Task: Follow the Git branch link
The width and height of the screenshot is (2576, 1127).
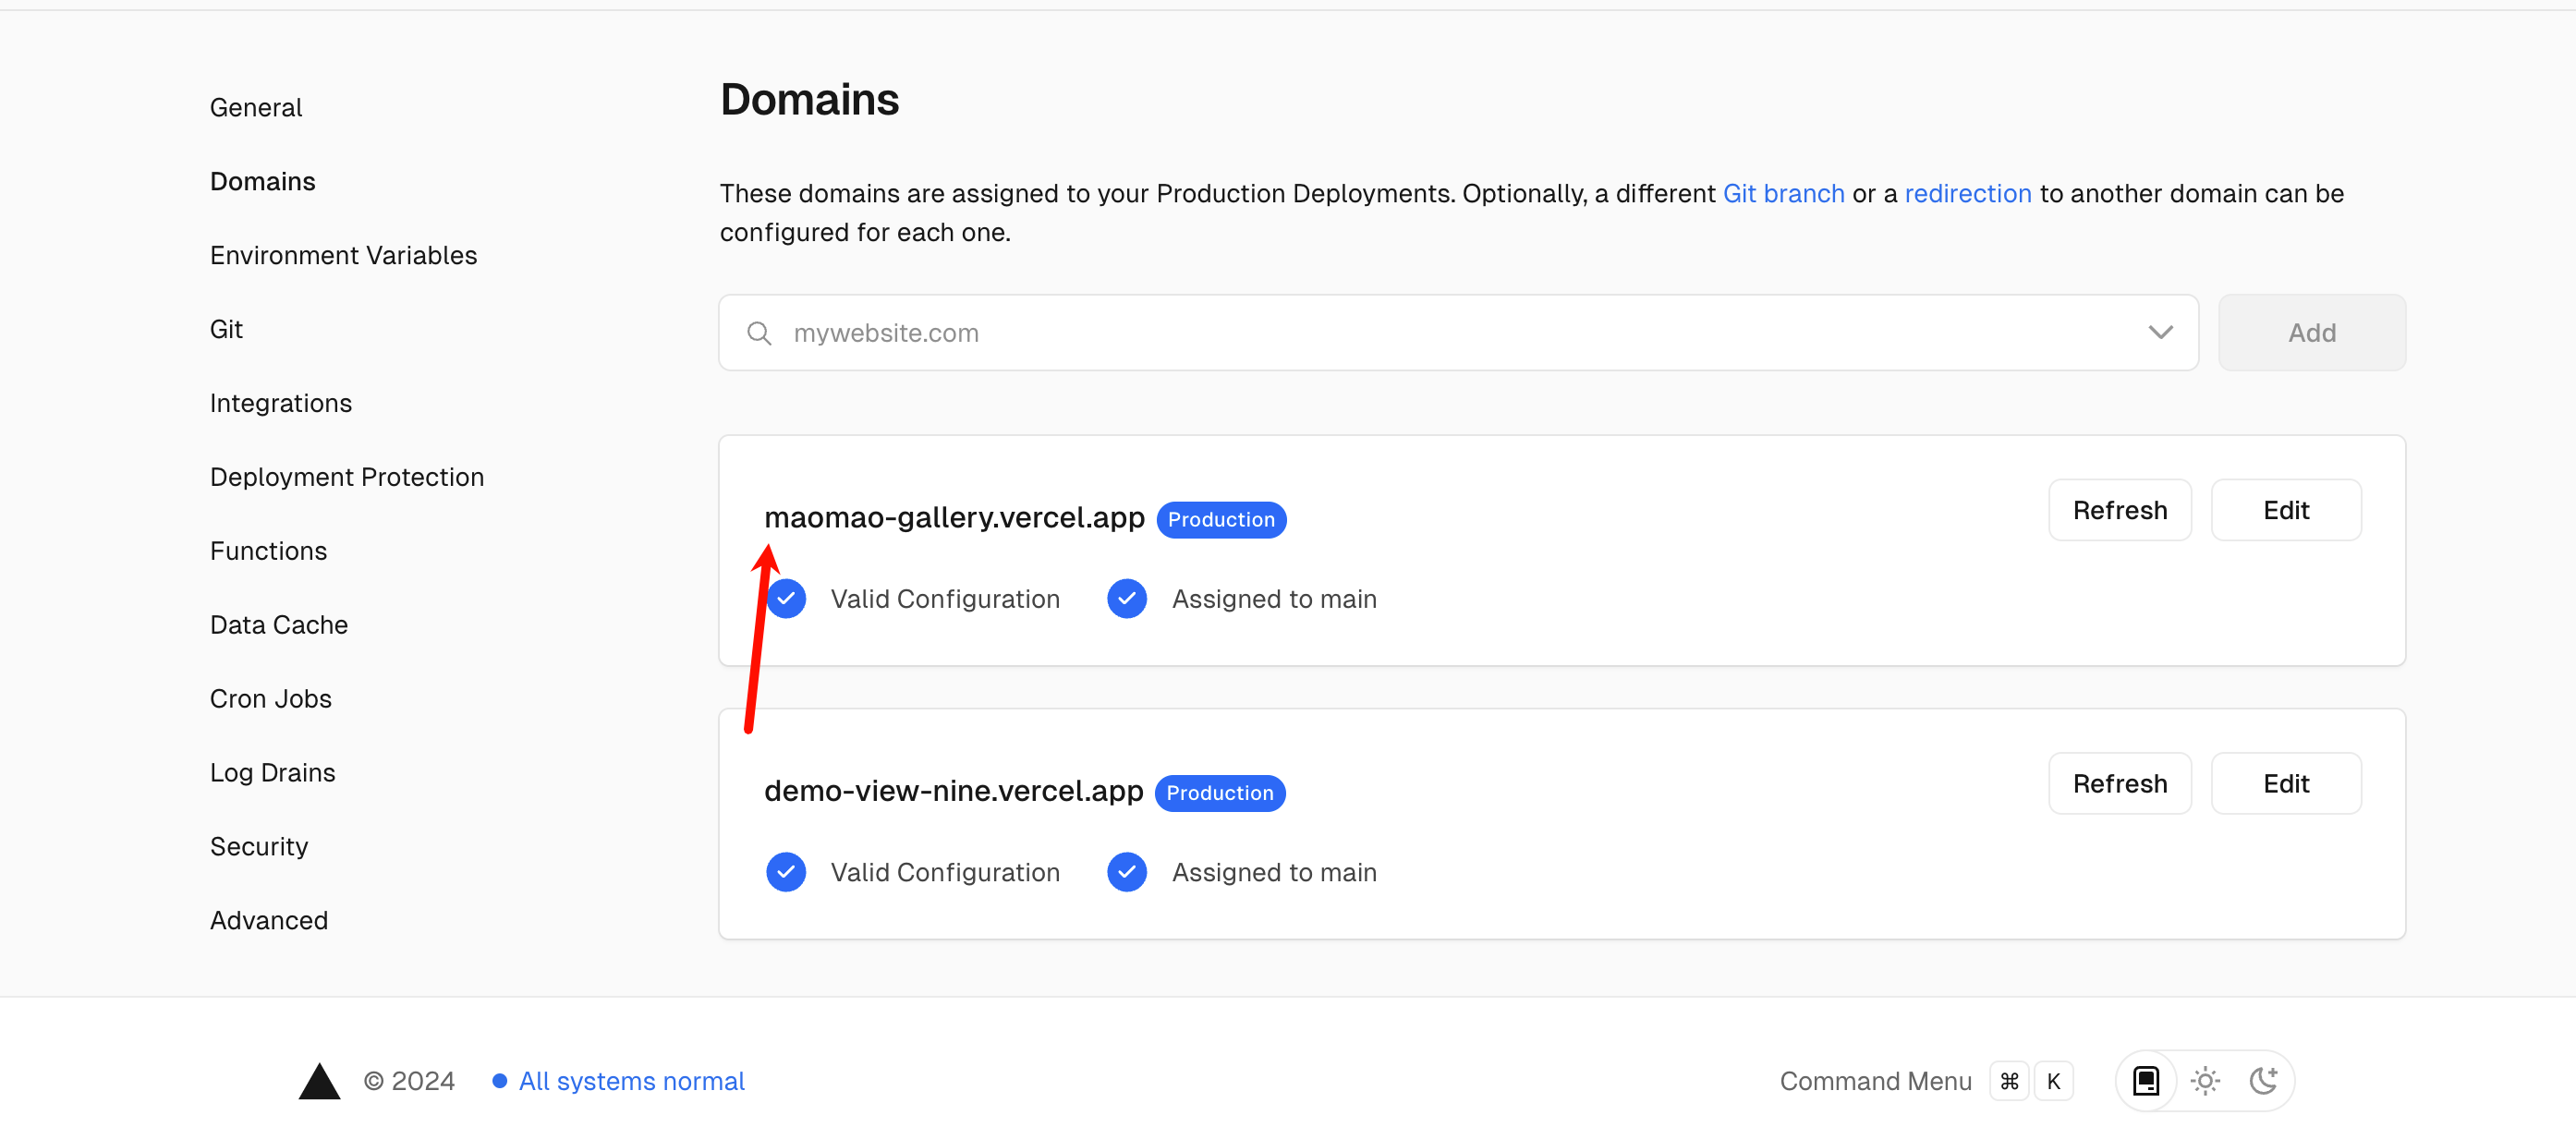Action: [x=1783, y=193]
